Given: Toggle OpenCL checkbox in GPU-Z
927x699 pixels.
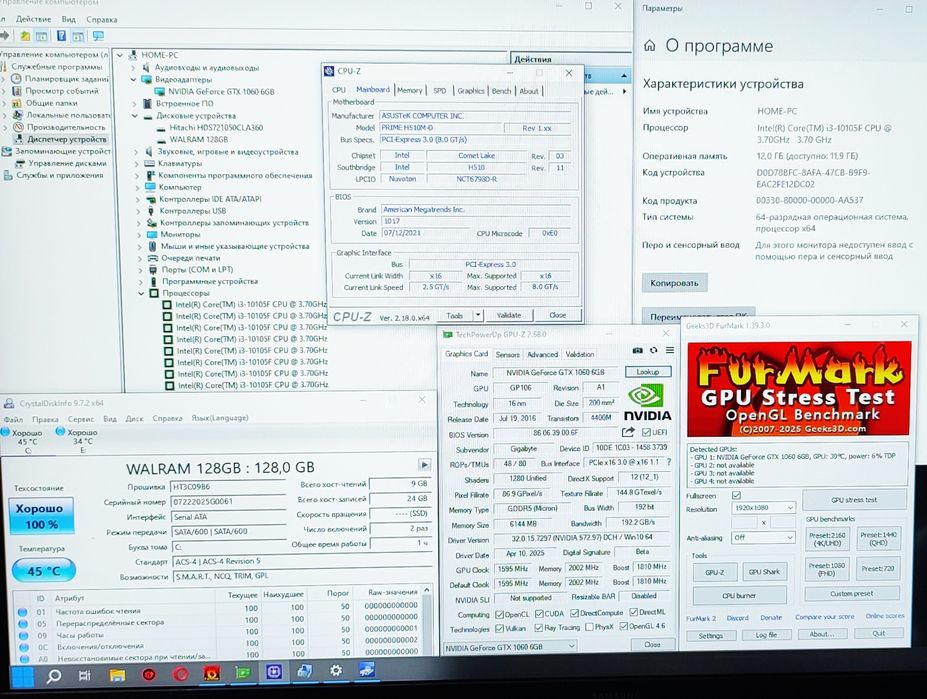Looking at the screenshot, I should click(500, 614).
